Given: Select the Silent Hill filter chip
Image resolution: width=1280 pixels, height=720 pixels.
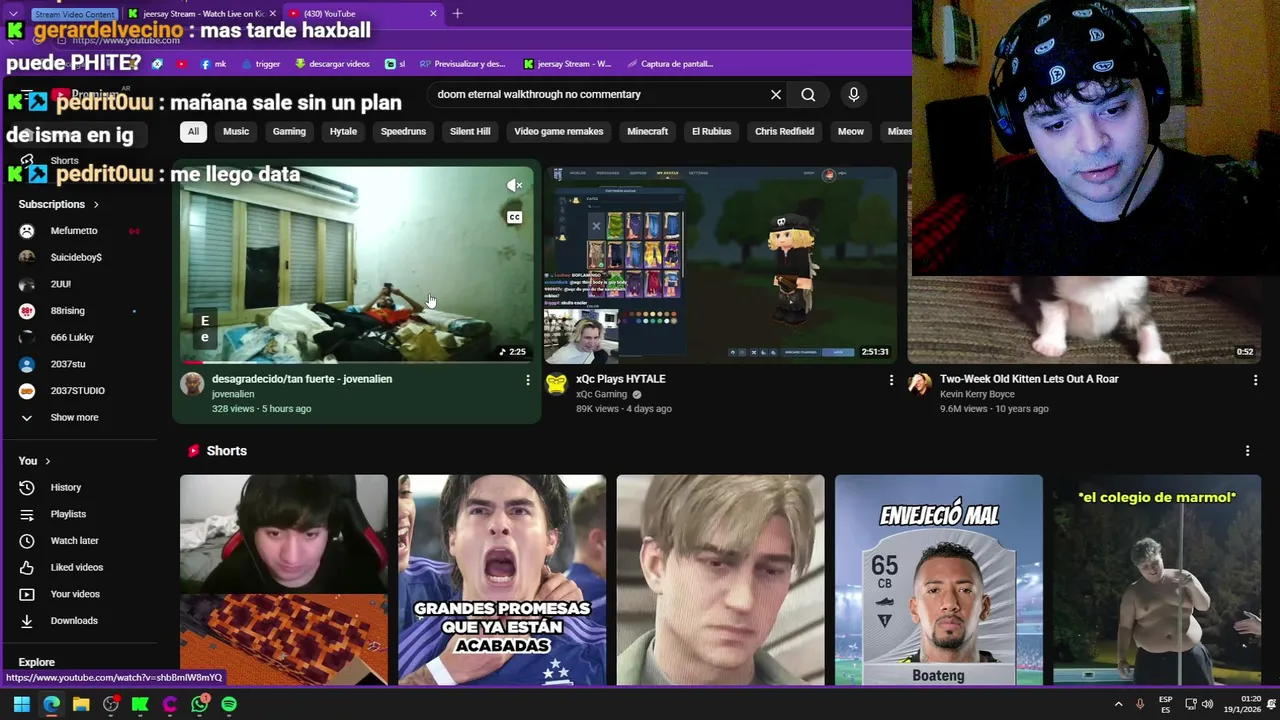Looking at the screenshot, I should coord(470,131).
